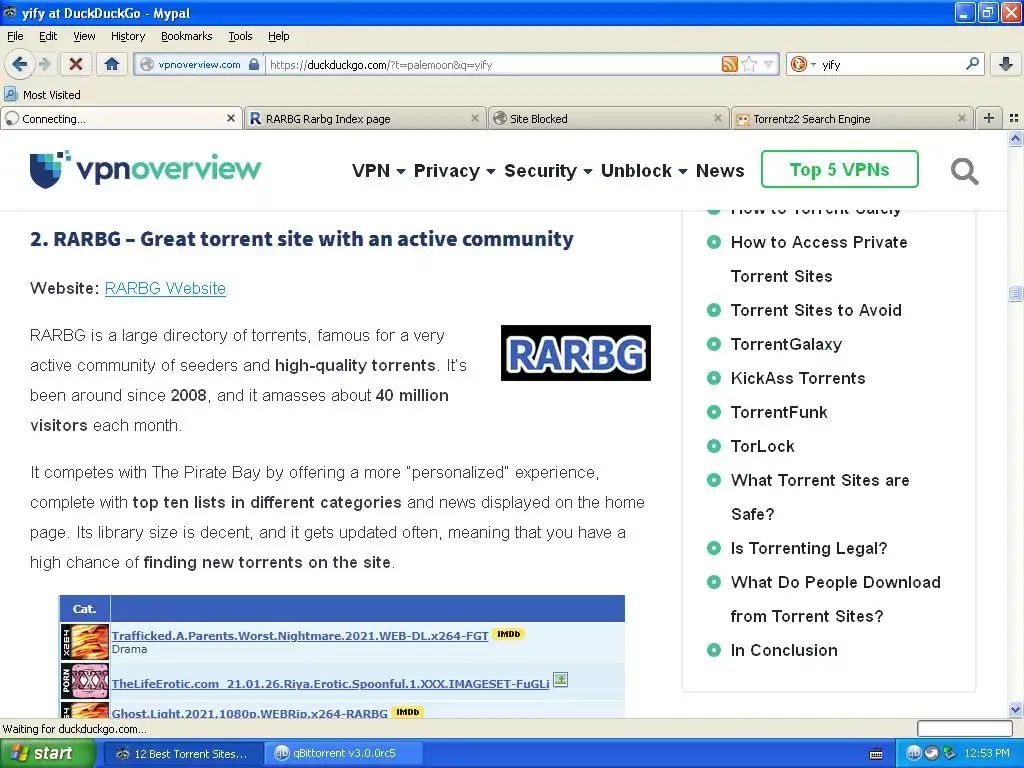This screenshot has width=1024, height=768.
Task: Bookmark this page with the star icon
Action: [749, 64]
